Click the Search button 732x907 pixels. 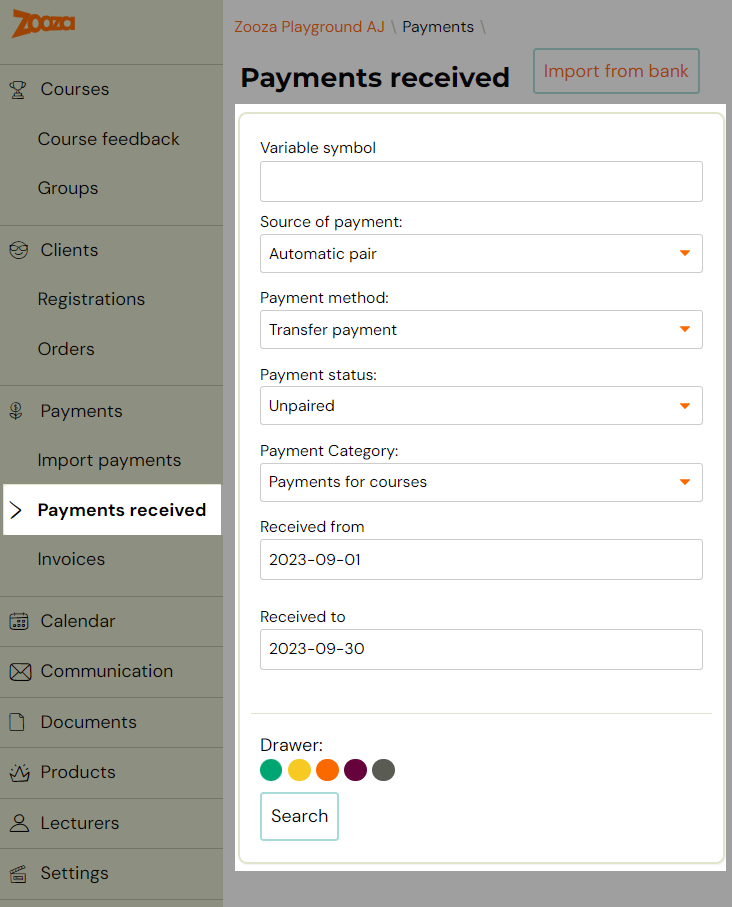click(x=299, y=816)
